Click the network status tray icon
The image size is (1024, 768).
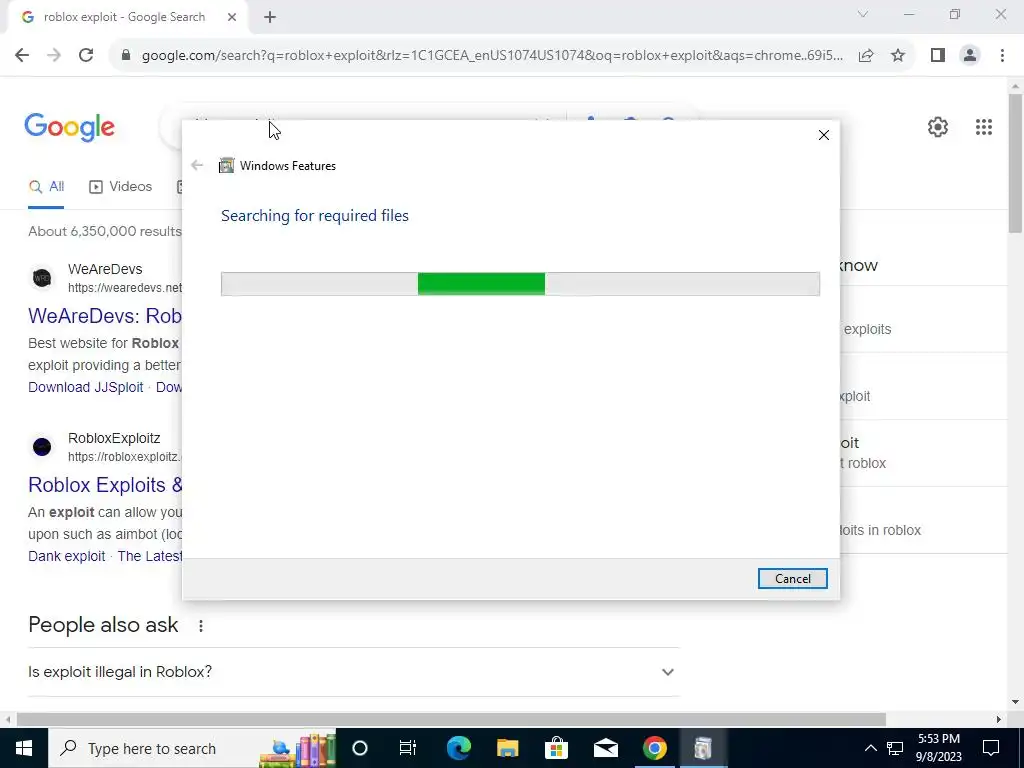[895, 748]
